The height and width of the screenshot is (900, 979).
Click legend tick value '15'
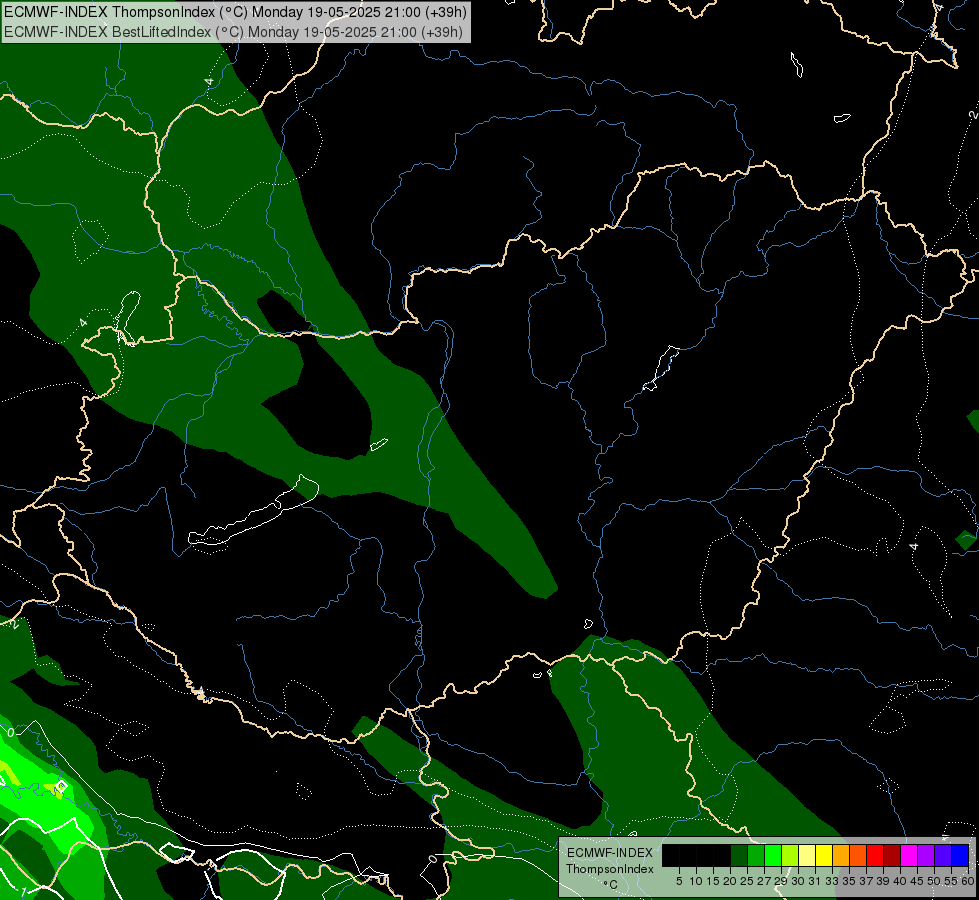(x=713, y=881)
